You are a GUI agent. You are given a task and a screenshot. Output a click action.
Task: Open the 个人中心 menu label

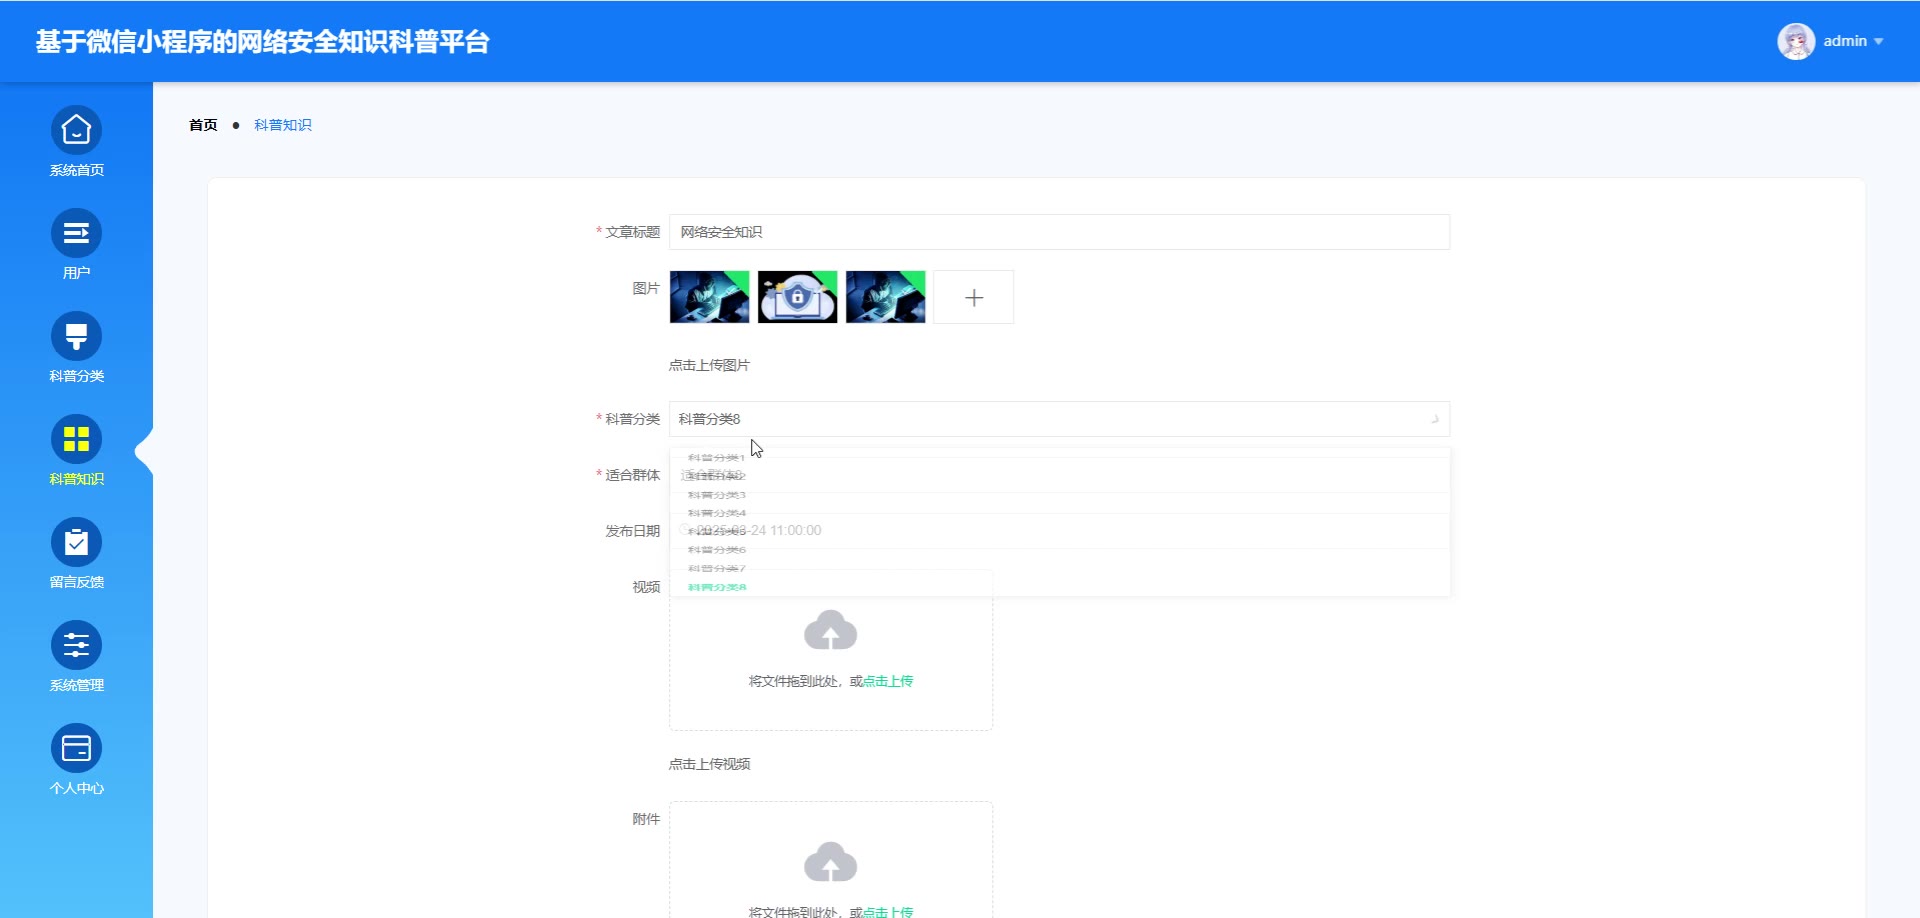click(77, 788)
